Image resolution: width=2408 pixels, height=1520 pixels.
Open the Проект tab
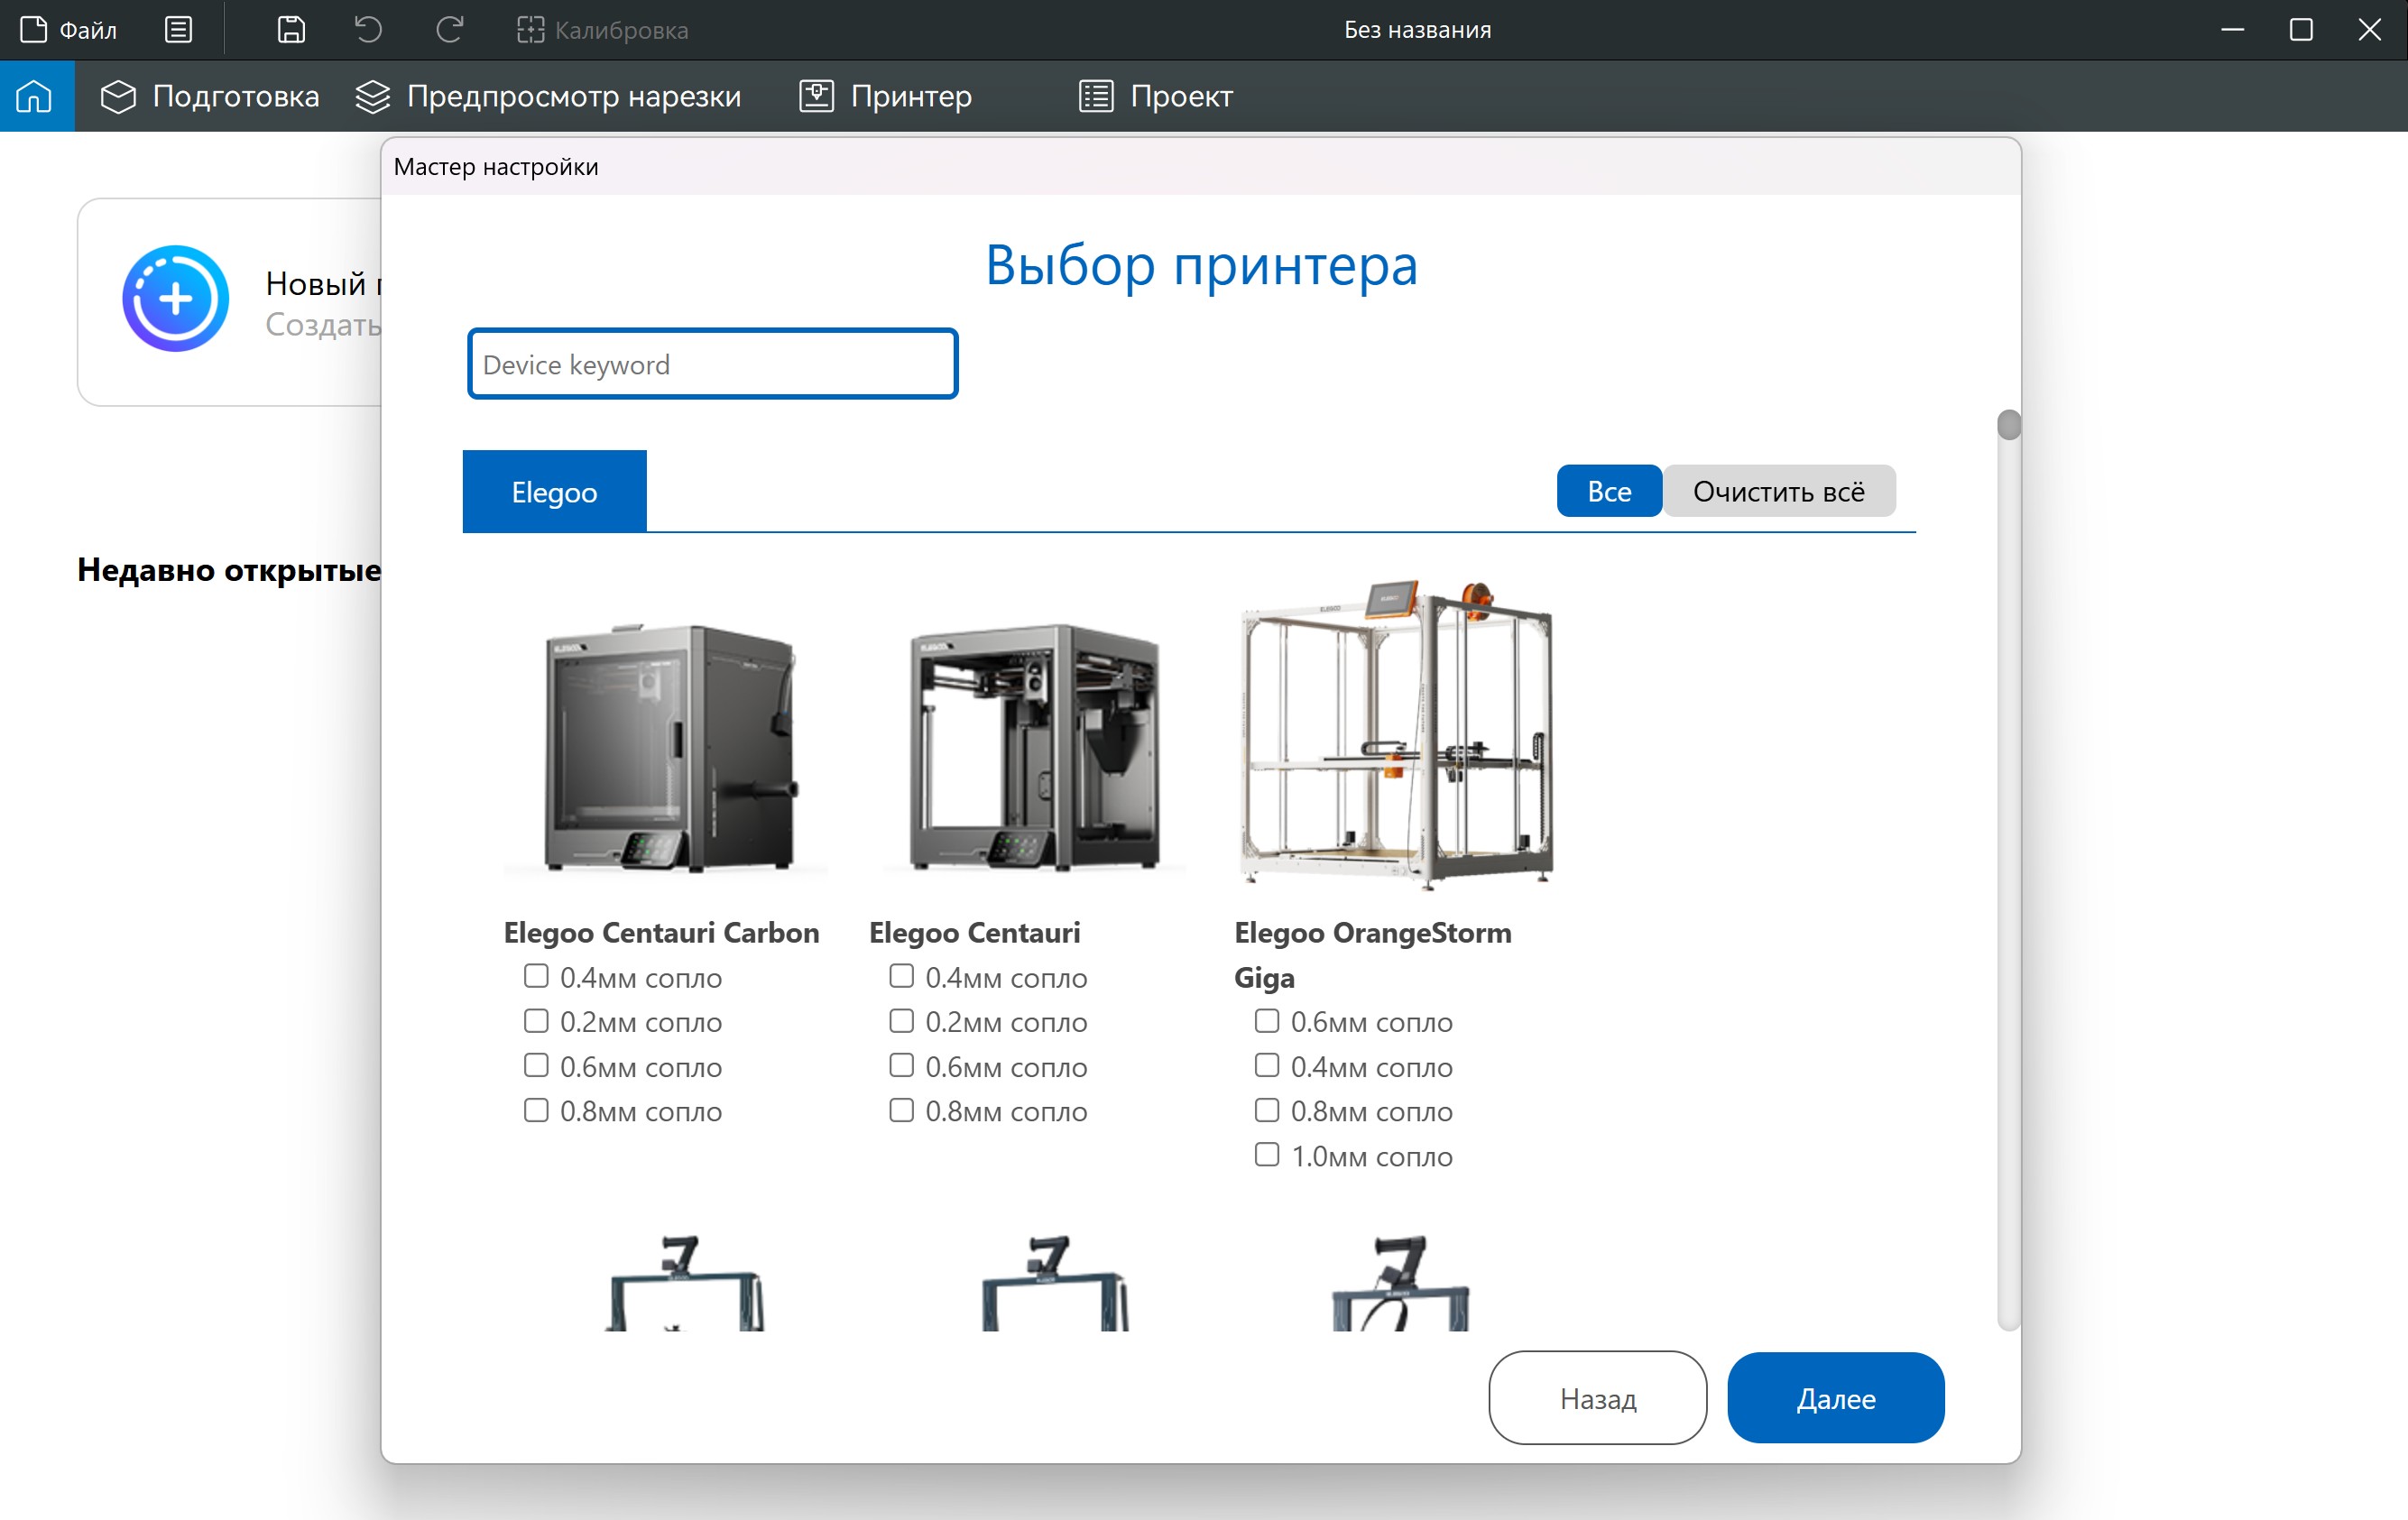click(1156, 96)
